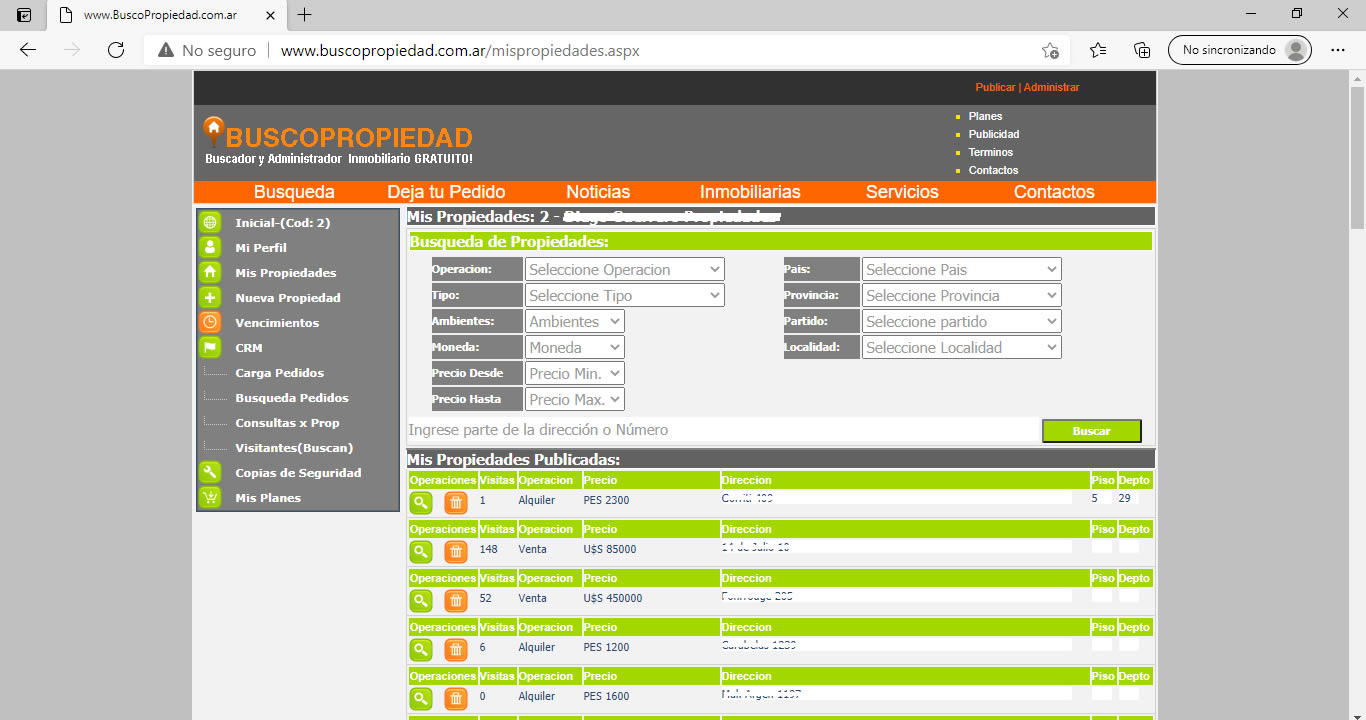
Task: Open Seleccione Provincia dropdown
Action: click(962, 296)
